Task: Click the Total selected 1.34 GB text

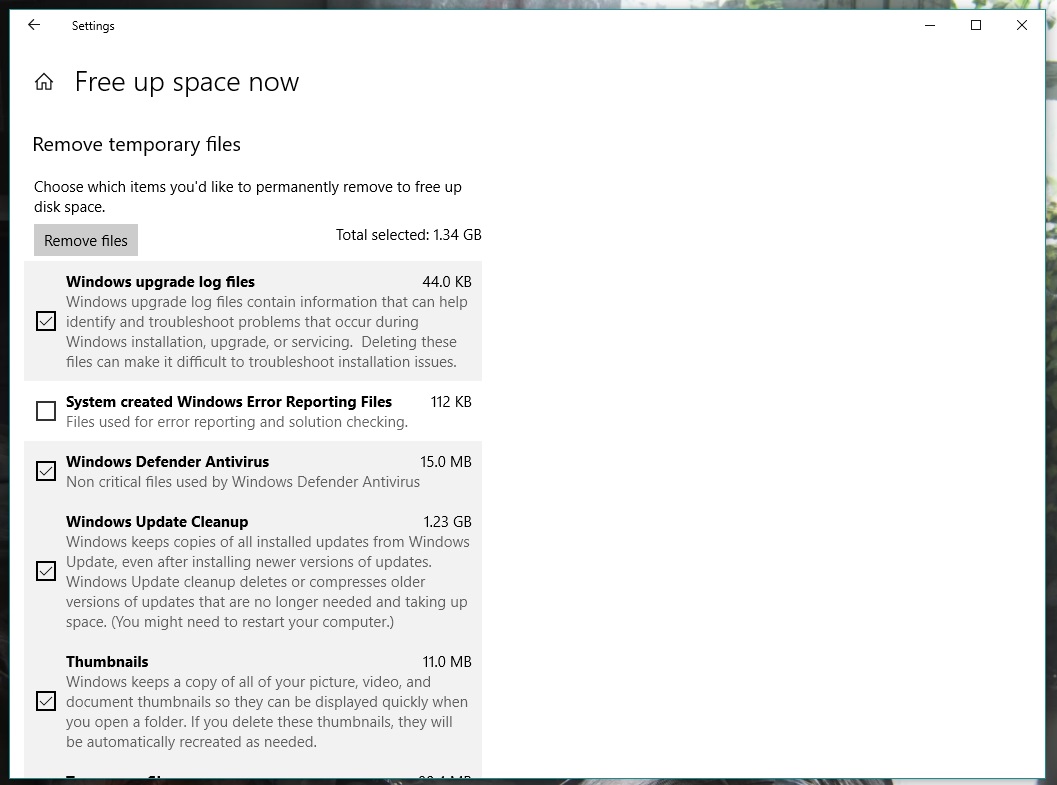Action: (408, 235)
